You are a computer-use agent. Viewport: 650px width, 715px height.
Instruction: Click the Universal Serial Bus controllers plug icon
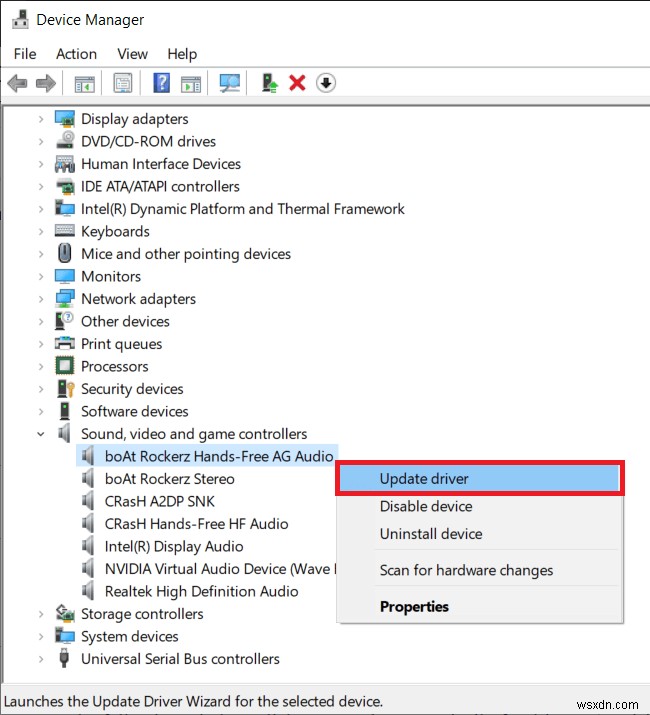coord(64,658)
